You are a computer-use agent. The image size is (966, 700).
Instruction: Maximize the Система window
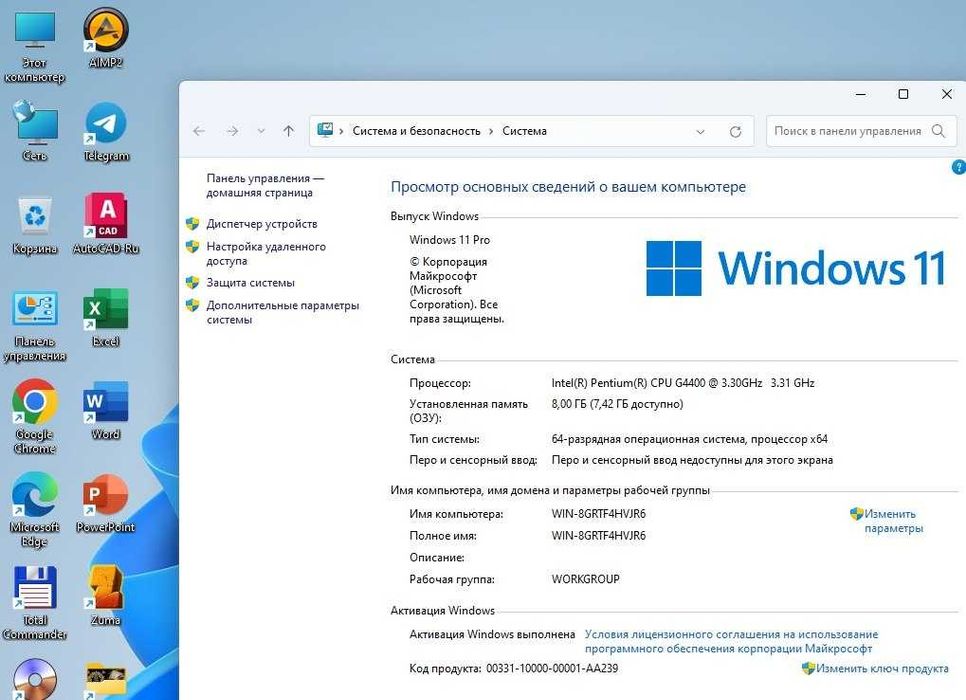903,94
